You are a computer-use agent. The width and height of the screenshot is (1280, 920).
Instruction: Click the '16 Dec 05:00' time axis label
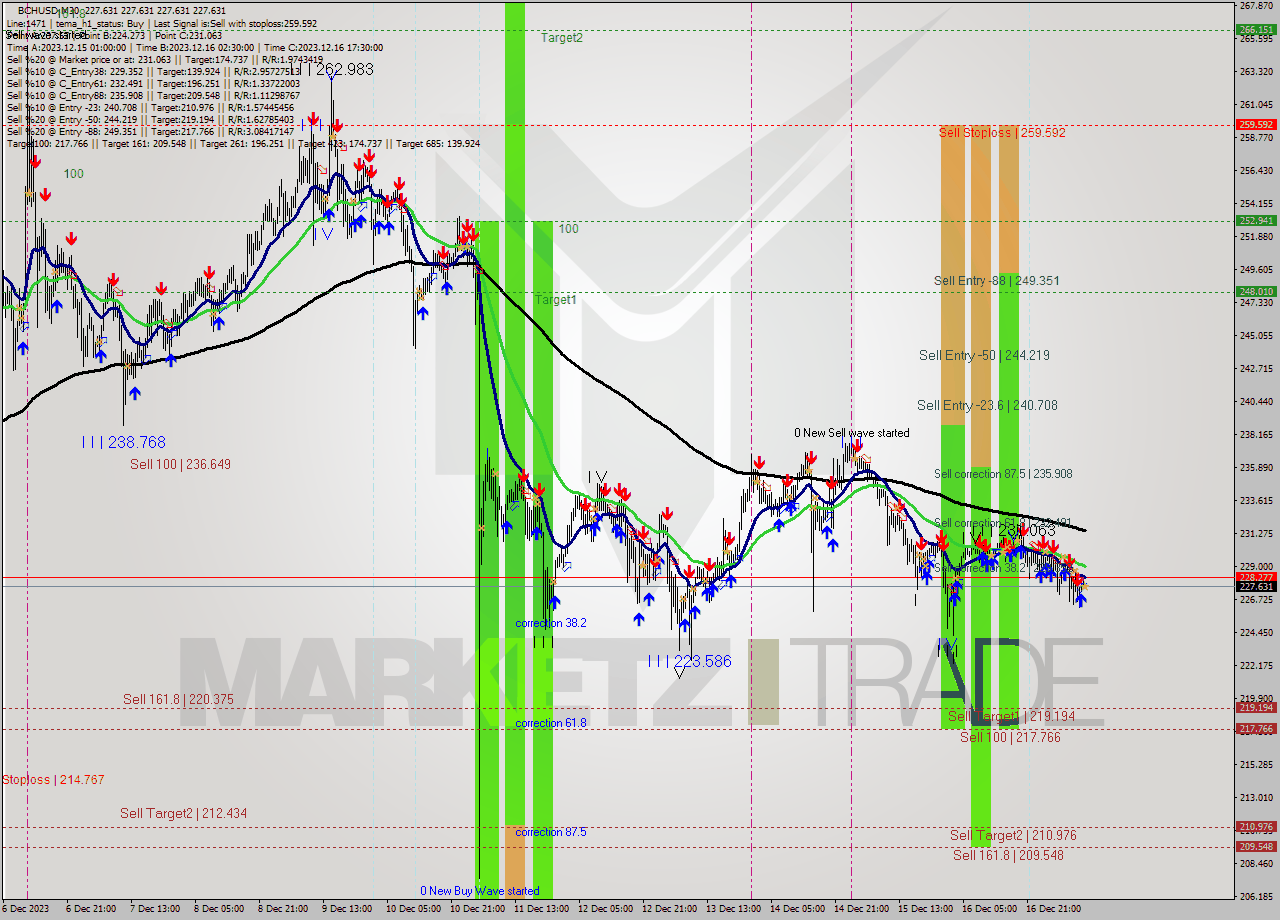(987, 909)
